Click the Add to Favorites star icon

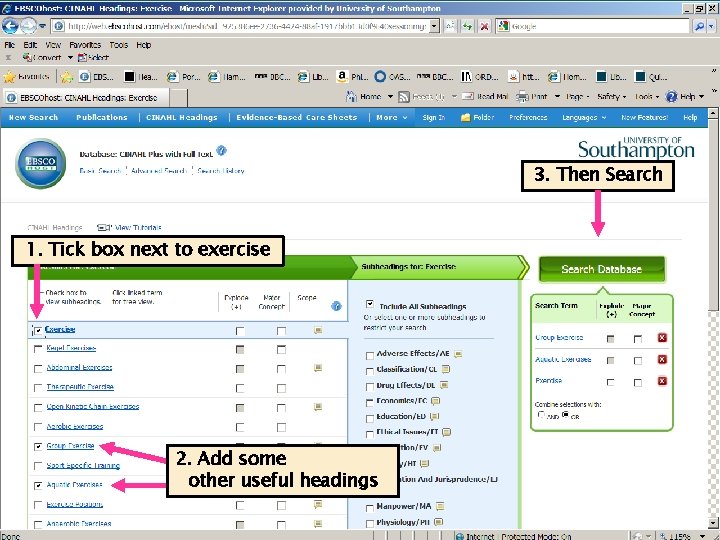(67, 77)
